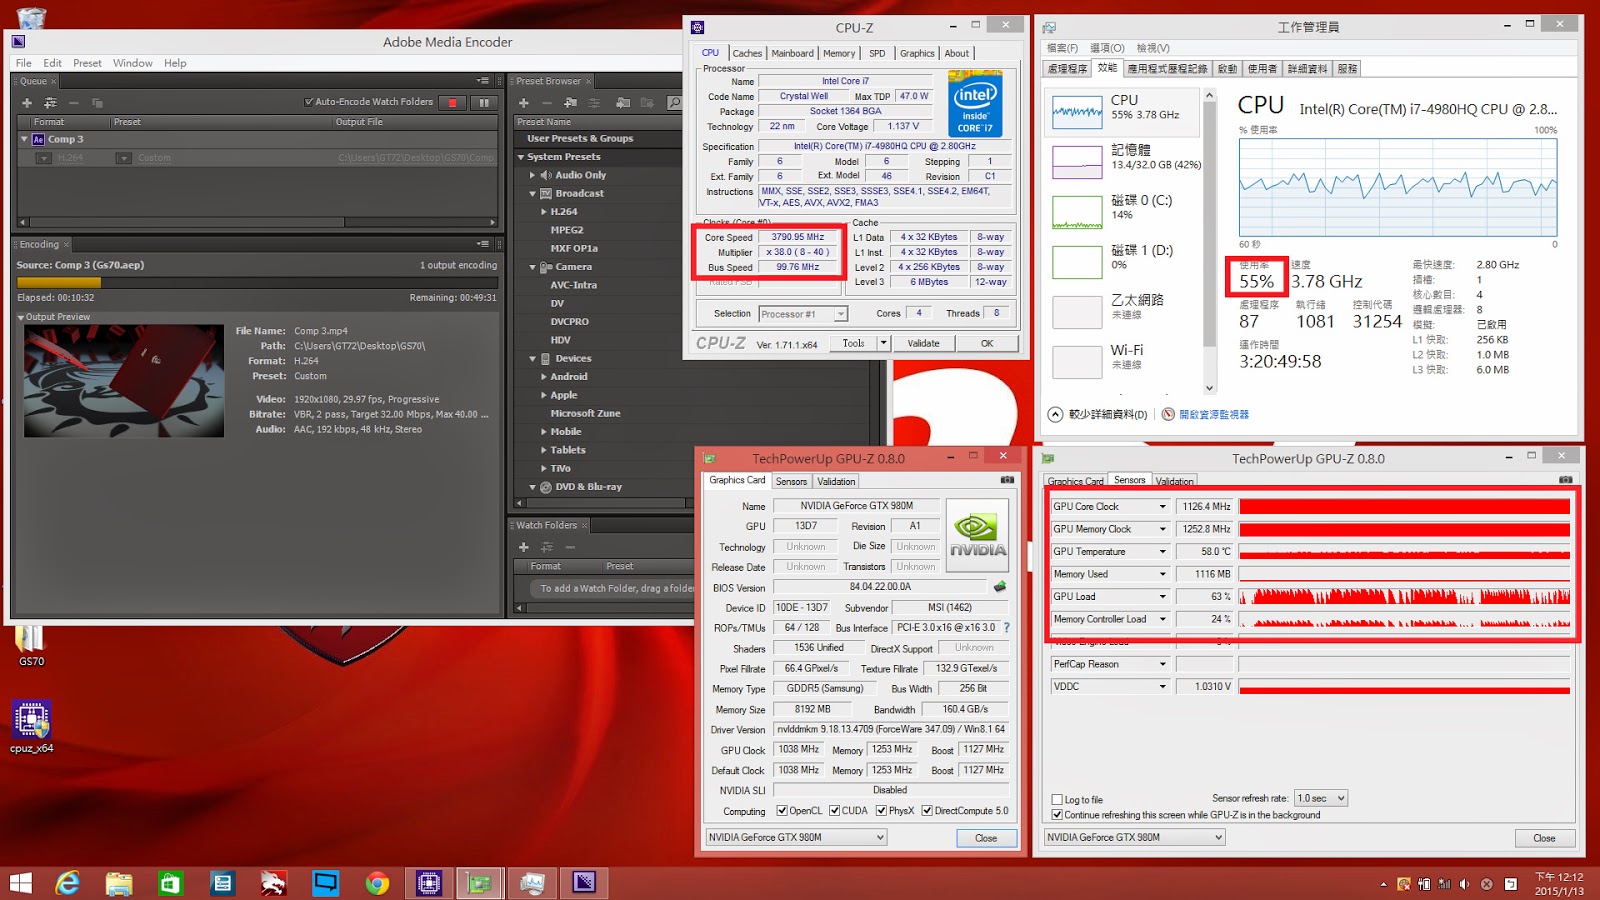Open Resource Monitor link in Task Manager
Viewport: 1600px width, 900px height.
click(1205, 414)
